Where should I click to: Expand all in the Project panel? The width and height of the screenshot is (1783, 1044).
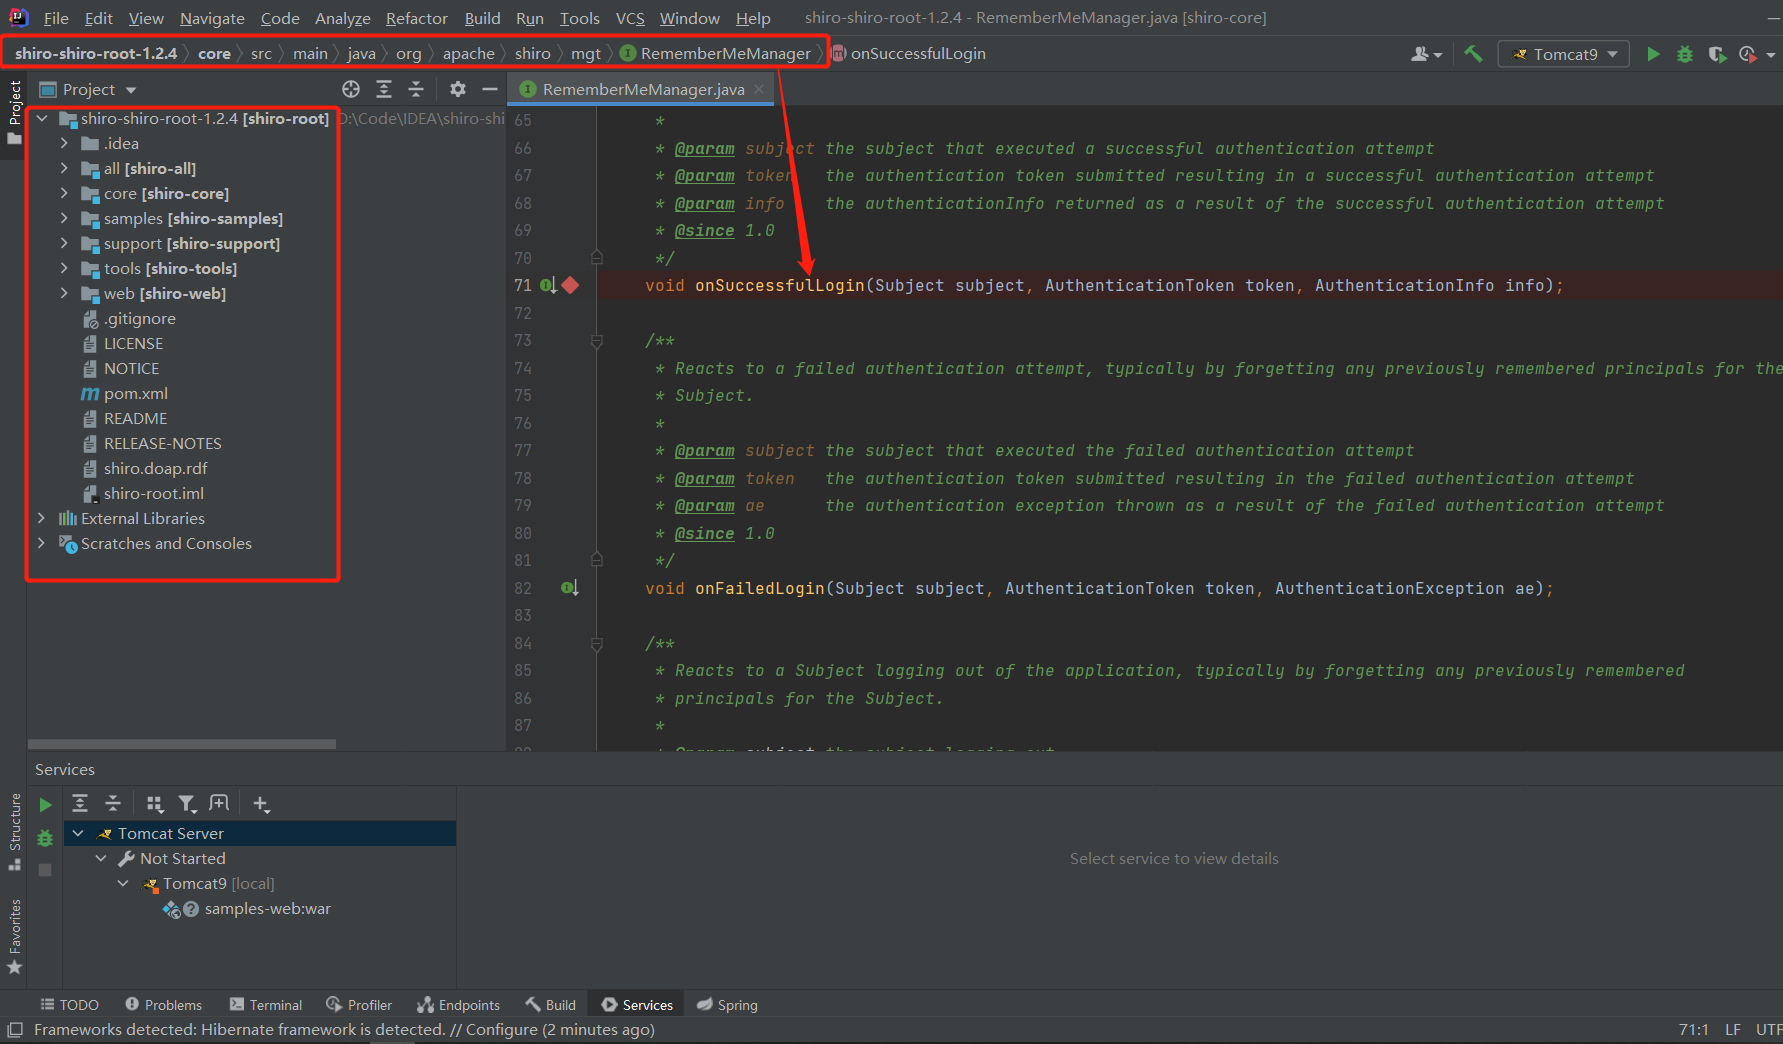[x=384, y=89]
